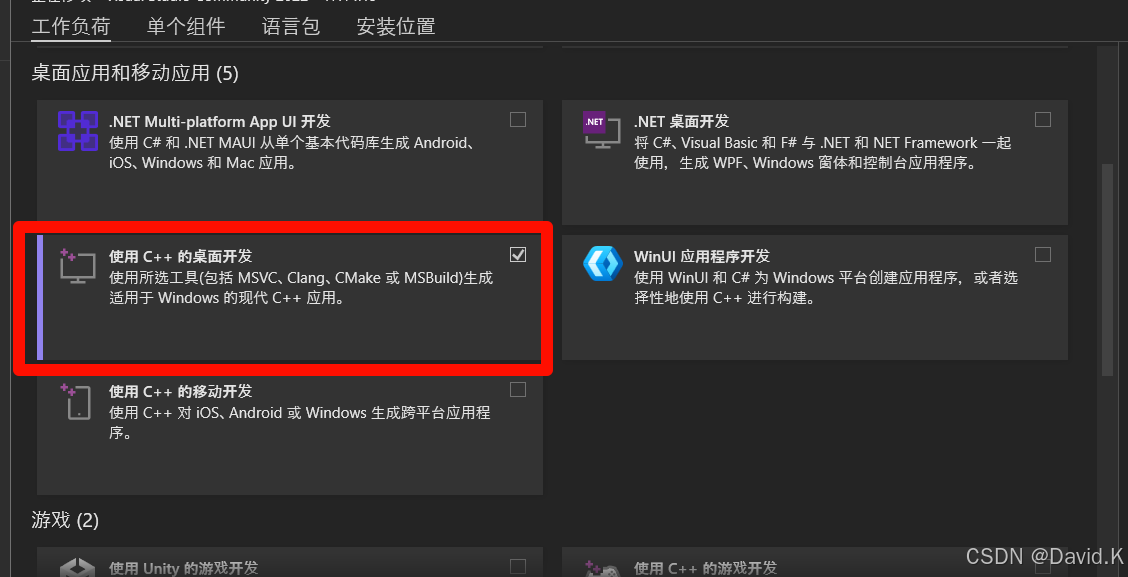Image resolution: width=1128 pixels, height=577 pixels.
Task: Uncheck the 使用 C++ 的桌面开发 checkbox
Action: (x=518, y=255)
